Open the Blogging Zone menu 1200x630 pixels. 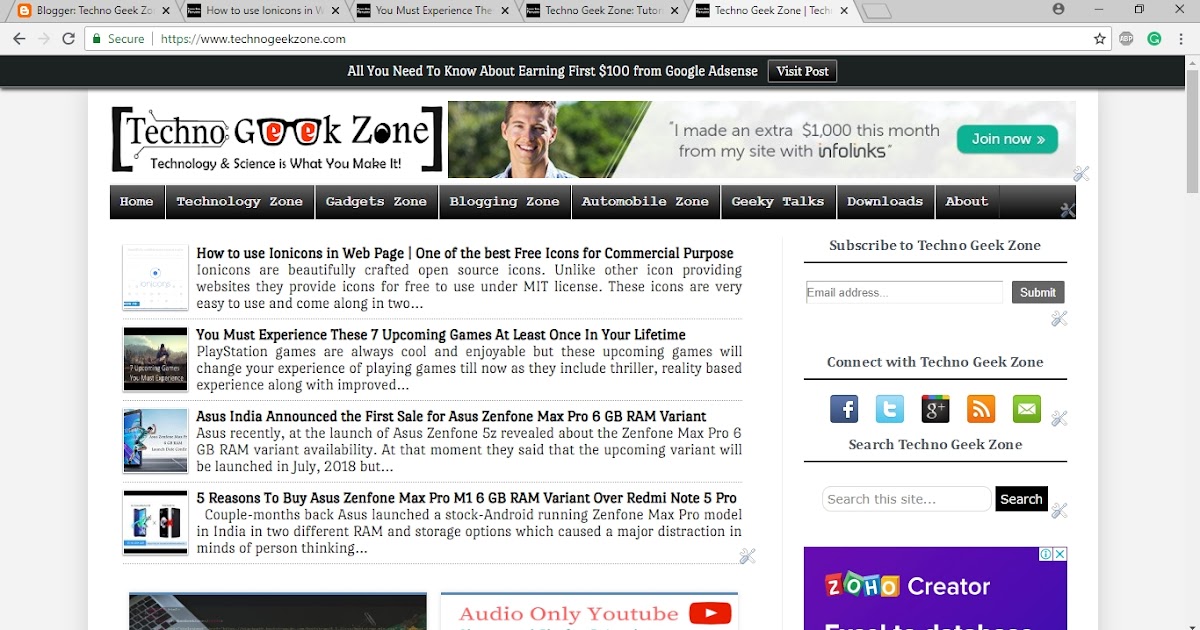pos(505,202)
